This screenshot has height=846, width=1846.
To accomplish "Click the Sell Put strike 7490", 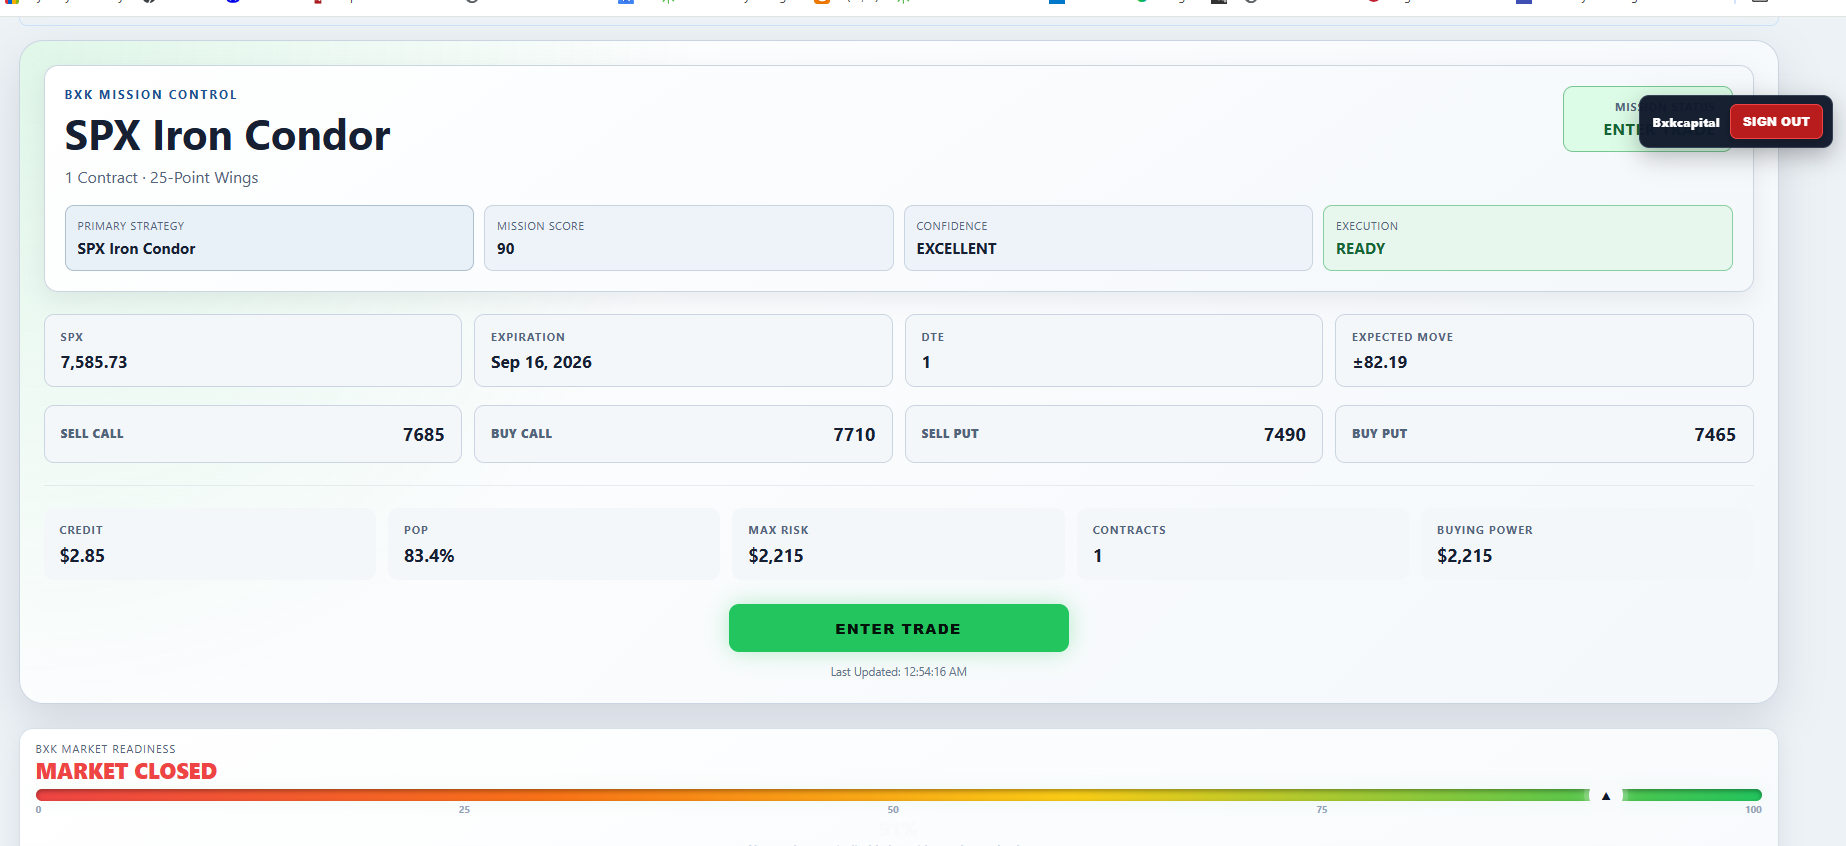I will coord(1285,435).
